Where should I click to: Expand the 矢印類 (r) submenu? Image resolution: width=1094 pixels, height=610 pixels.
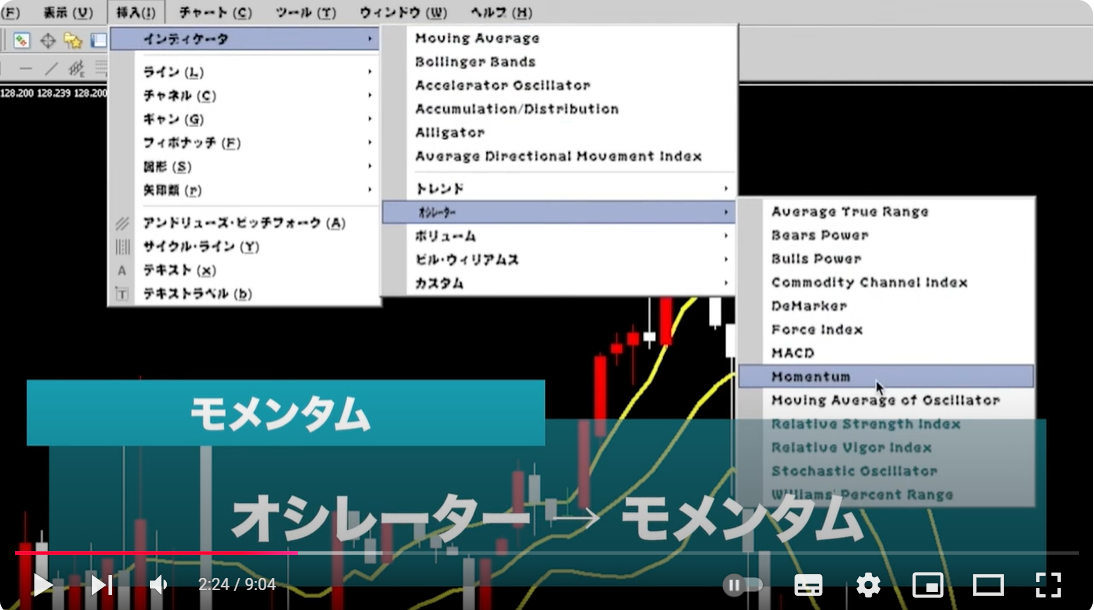[245, 190]
